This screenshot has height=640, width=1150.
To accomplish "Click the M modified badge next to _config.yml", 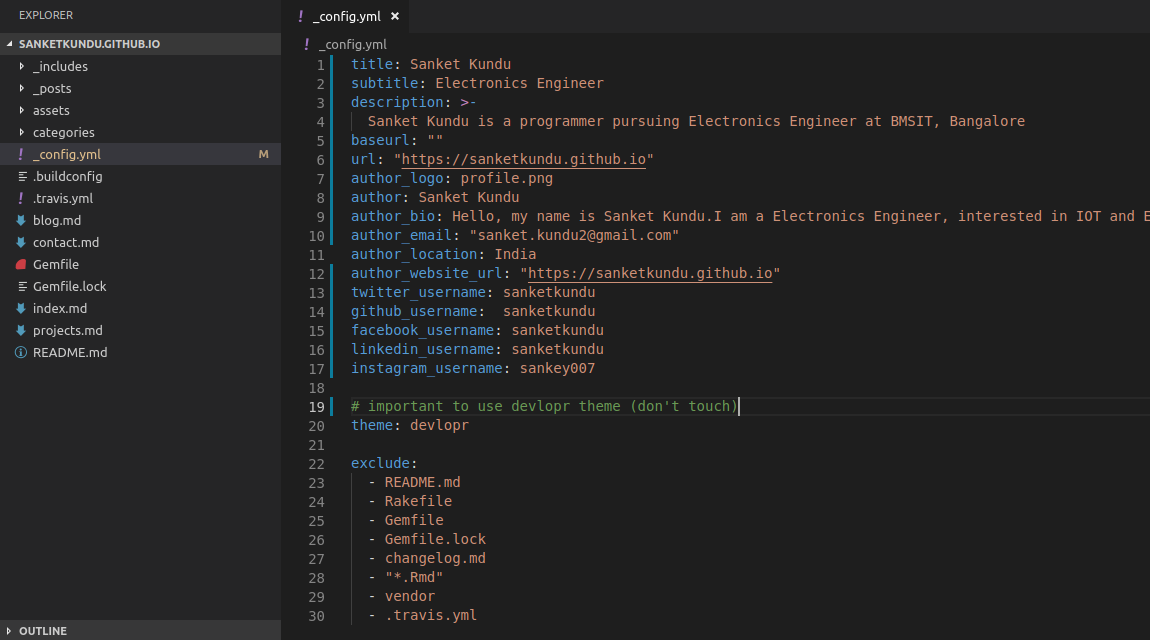I will point(263,154).
